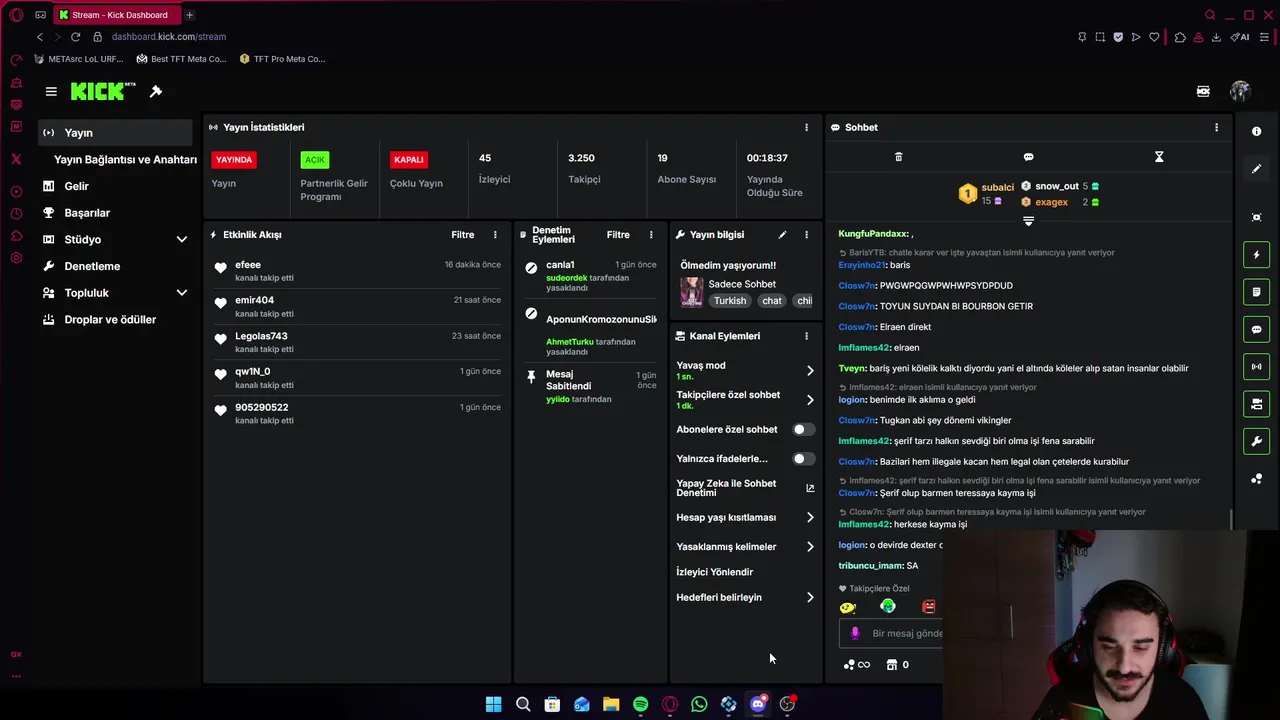Click pencil edit icon in right toolbar
This screenshot has width=1280, height=720.
[x=1256, y=169]
